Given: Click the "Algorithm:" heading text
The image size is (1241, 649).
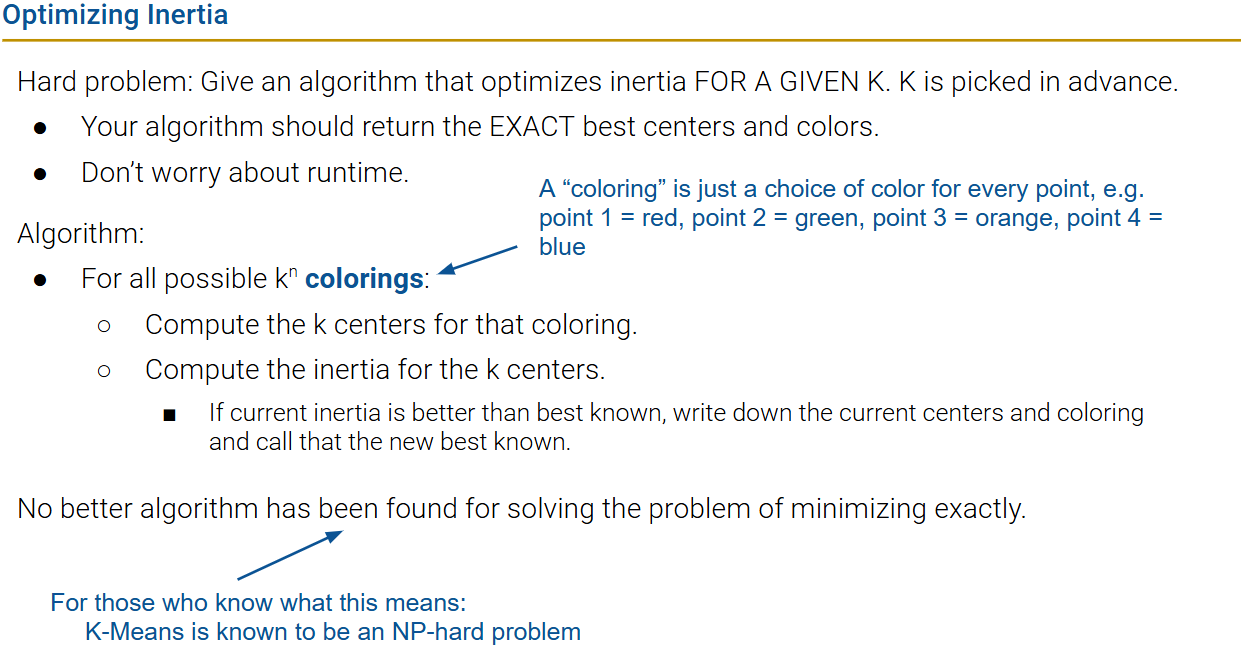Looking at the screenshot, I should 81,234.
